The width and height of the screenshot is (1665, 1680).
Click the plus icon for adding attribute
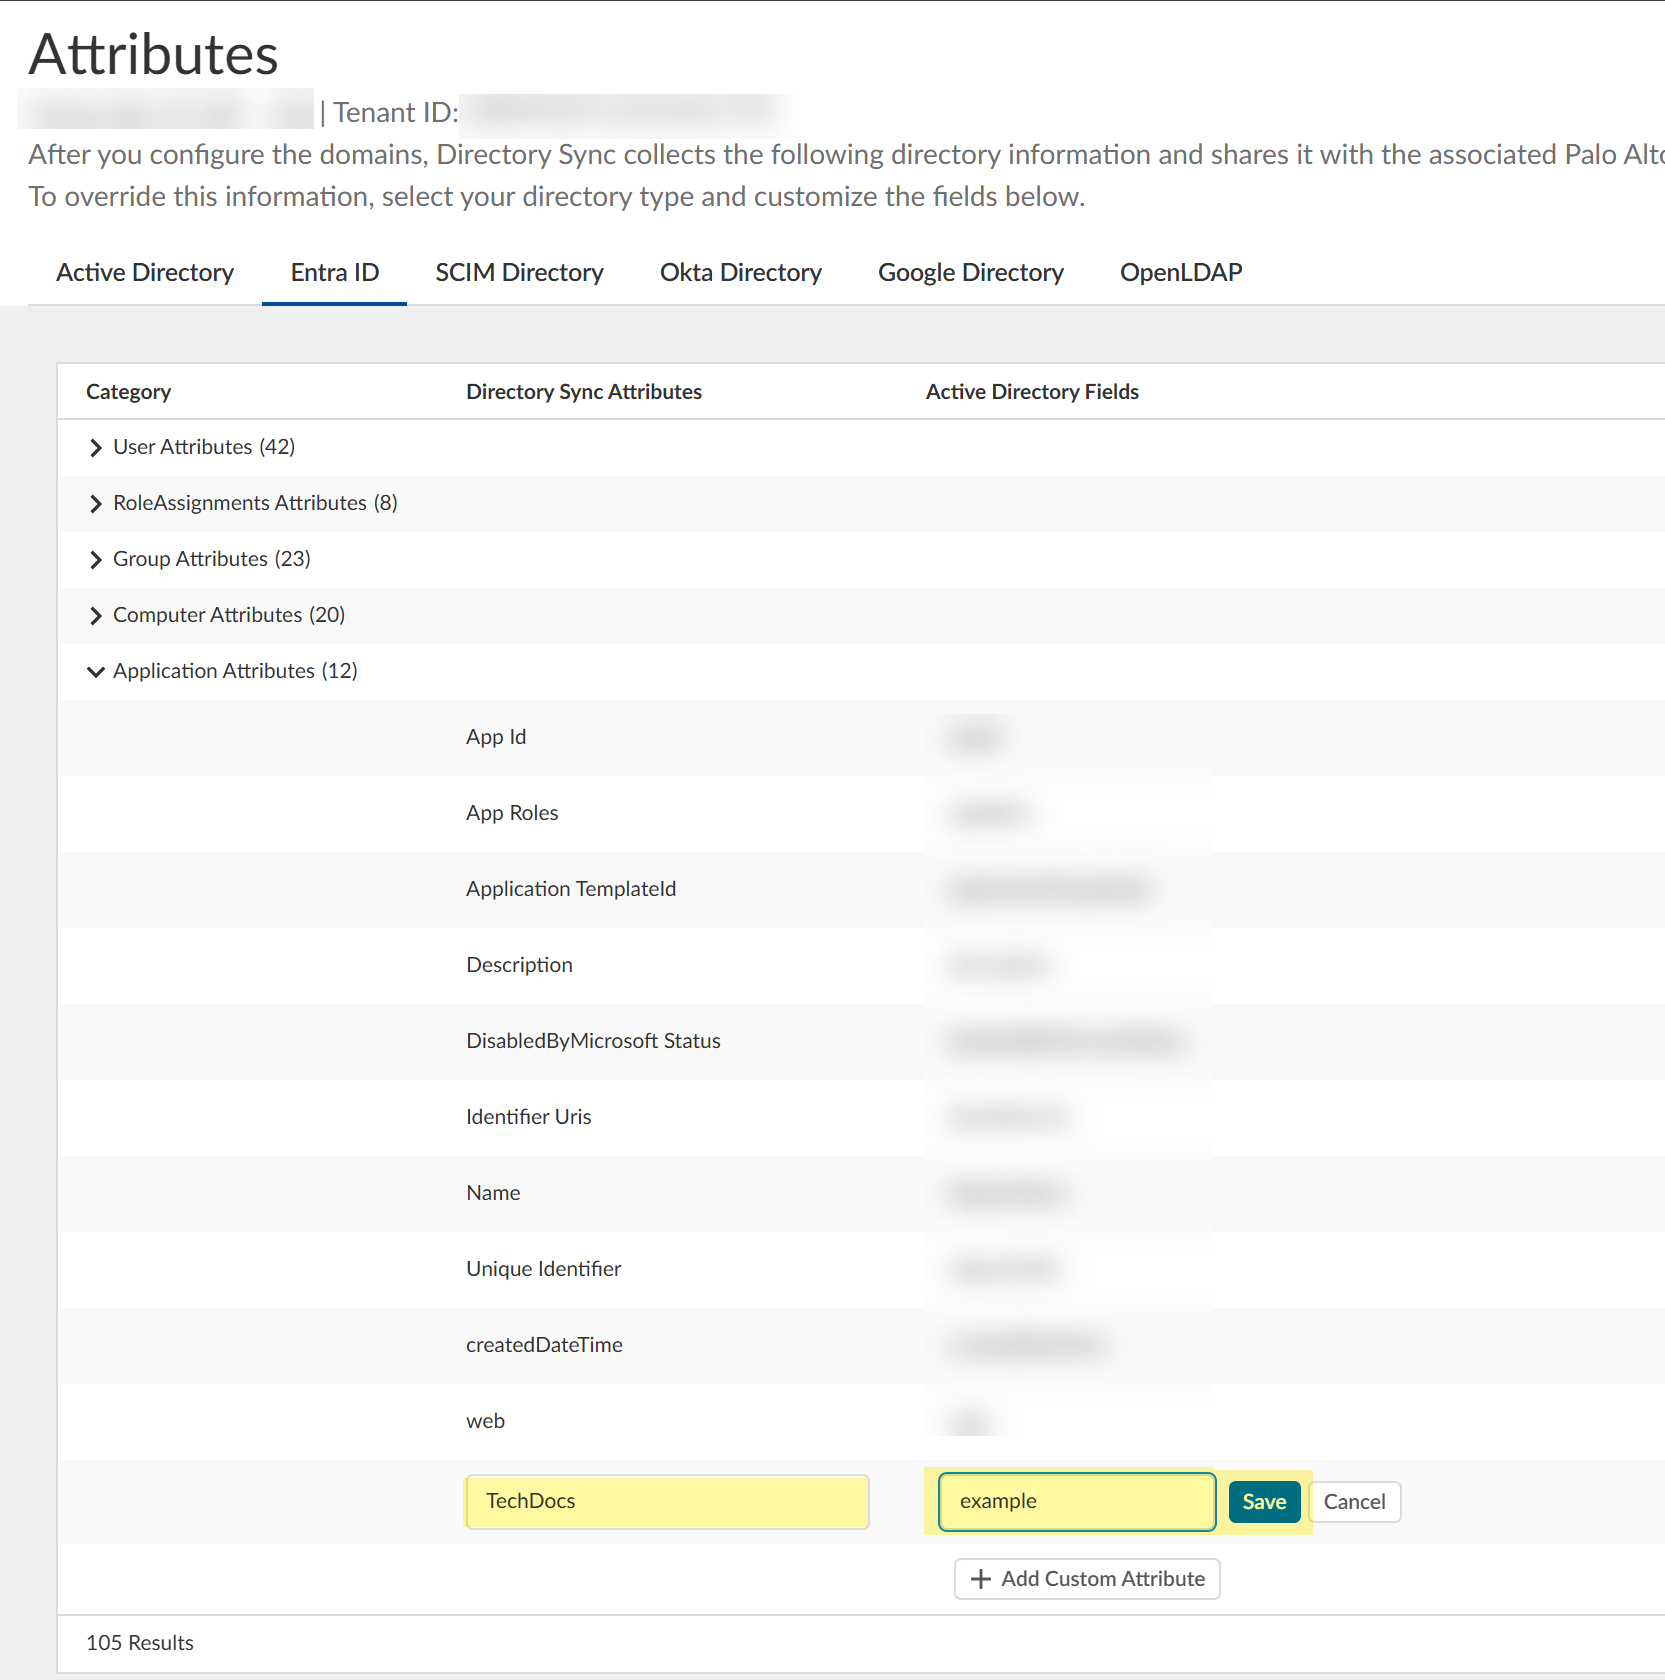pyautogui.click(x=981, y=1579)
